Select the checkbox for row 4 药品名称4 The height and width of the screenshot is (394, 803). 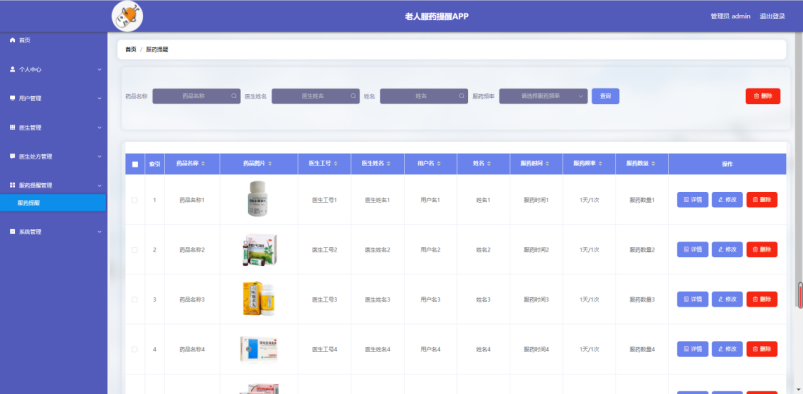135,349
